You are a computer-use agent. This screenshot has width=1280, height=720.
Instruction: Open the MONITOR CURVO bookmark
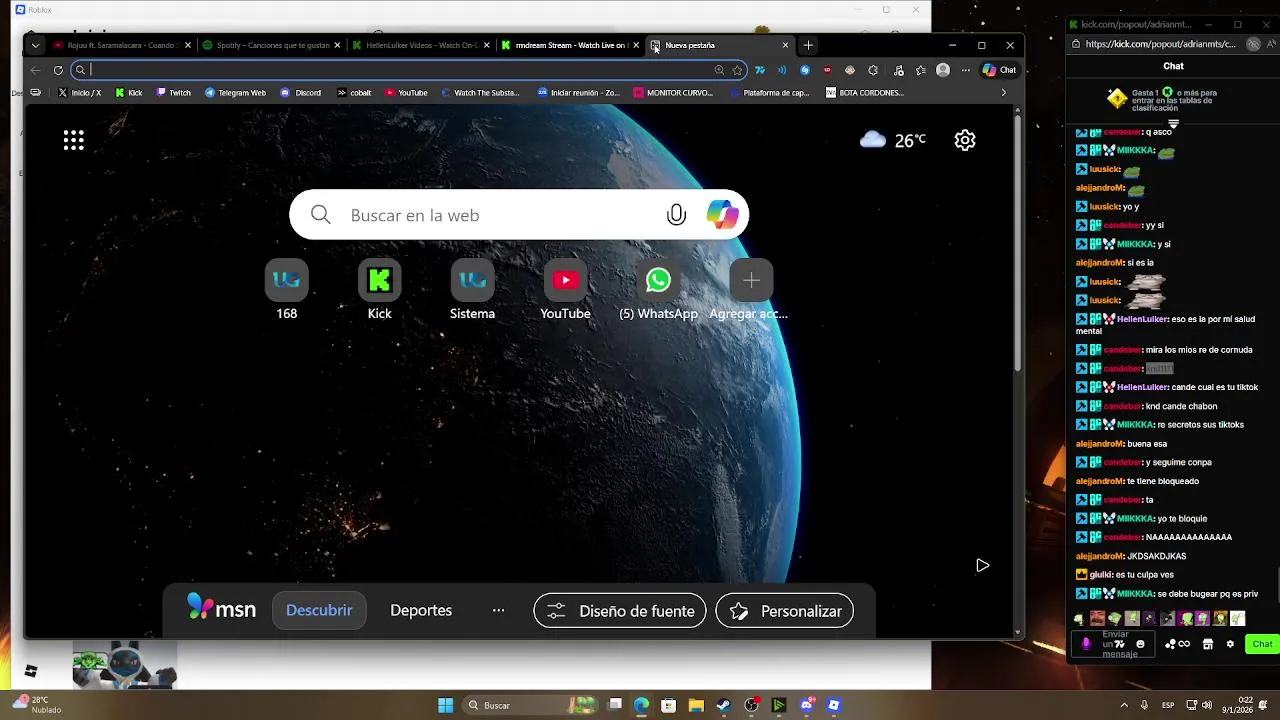(x=671, y=93)
